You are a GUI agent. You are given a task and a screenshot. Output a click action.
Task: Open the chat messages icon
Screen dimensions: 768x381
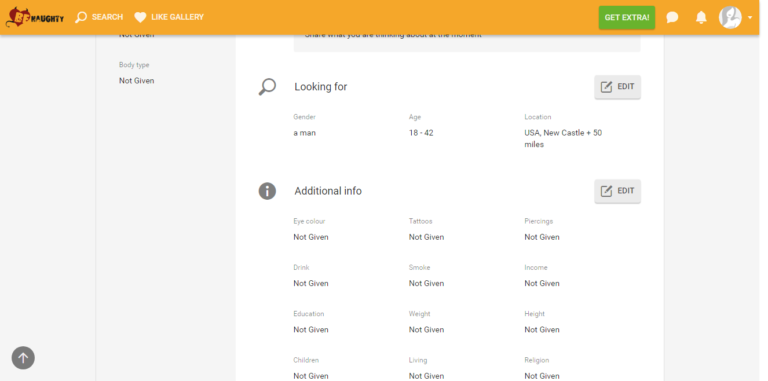point(672,18)
